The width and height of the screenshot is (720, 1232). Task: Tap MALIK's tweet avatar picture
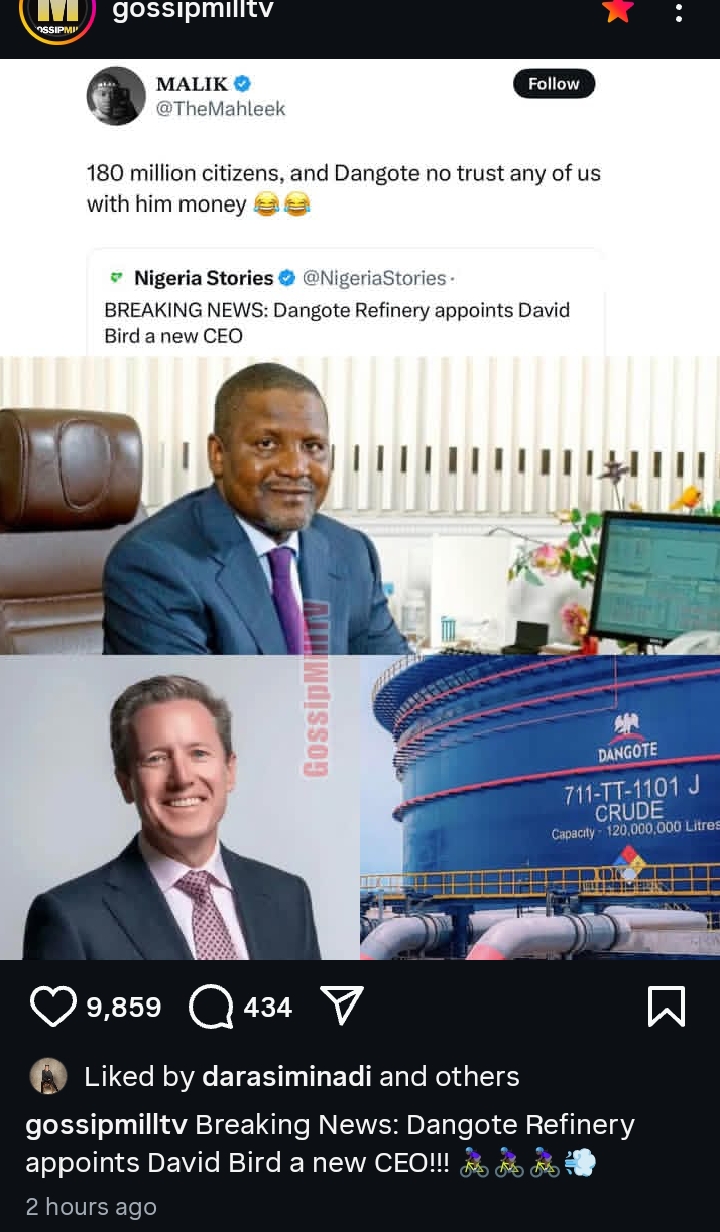[x=116, y=96]
